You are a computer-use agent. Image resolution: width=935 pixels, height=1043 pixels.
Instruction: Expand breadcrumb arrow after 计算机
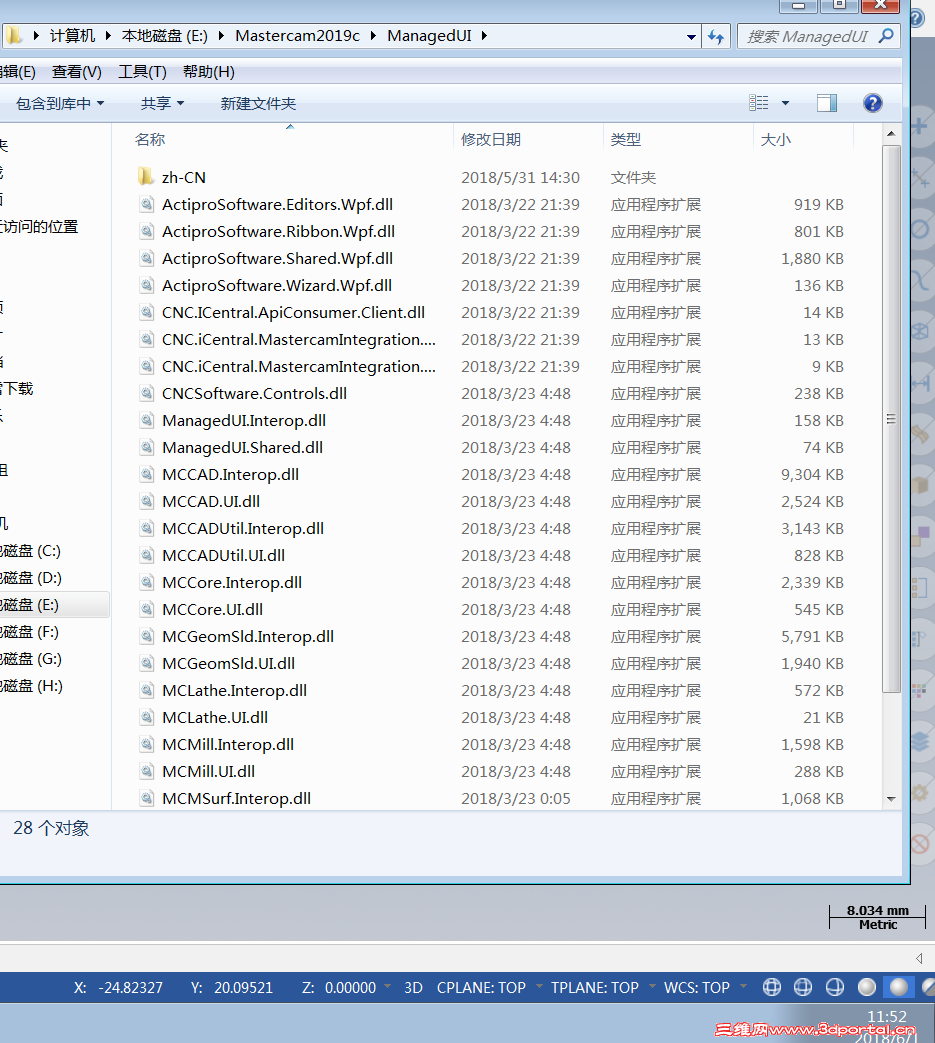(x=108, y=35)
